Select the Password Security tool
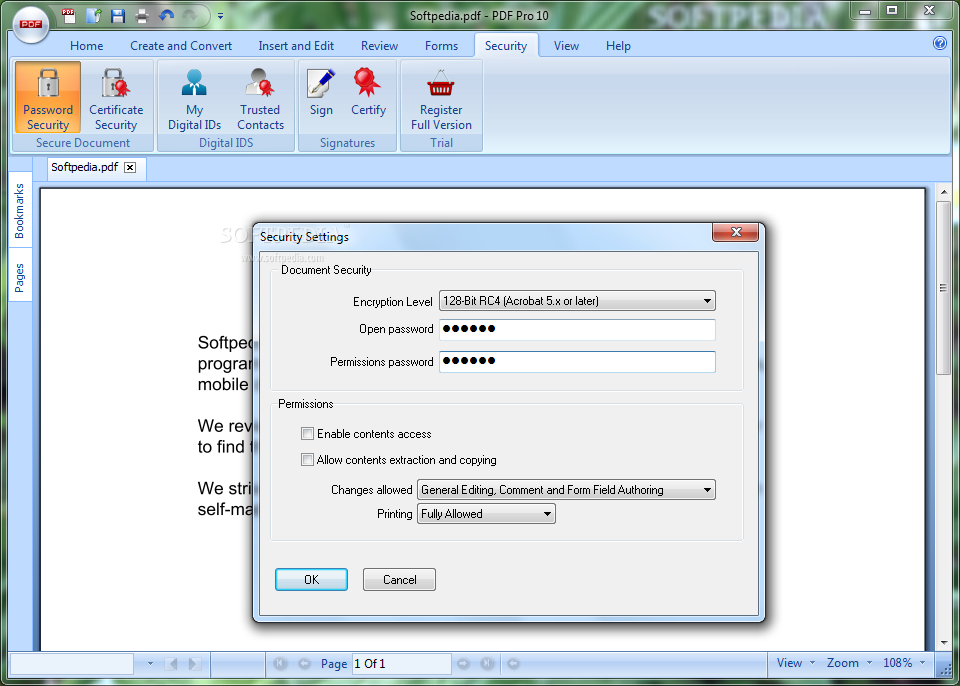The width and height of the screenshot is (960, 686). [x=48, y=97]
